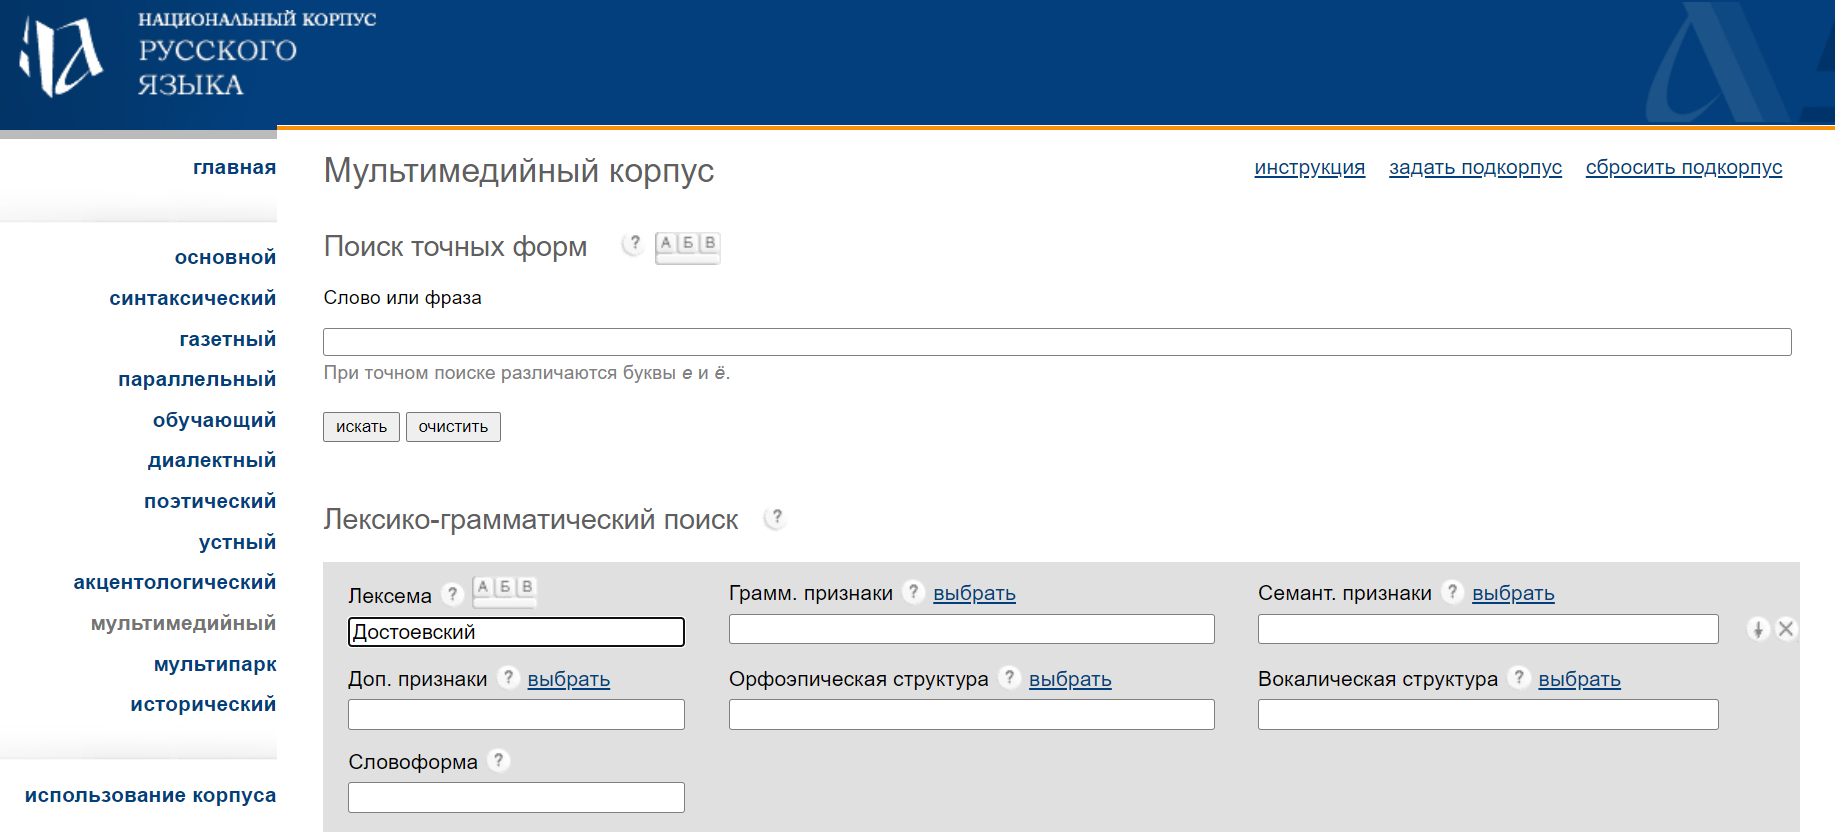
Task: Click задать подкорпус link
Action: tap(1475, 167)
